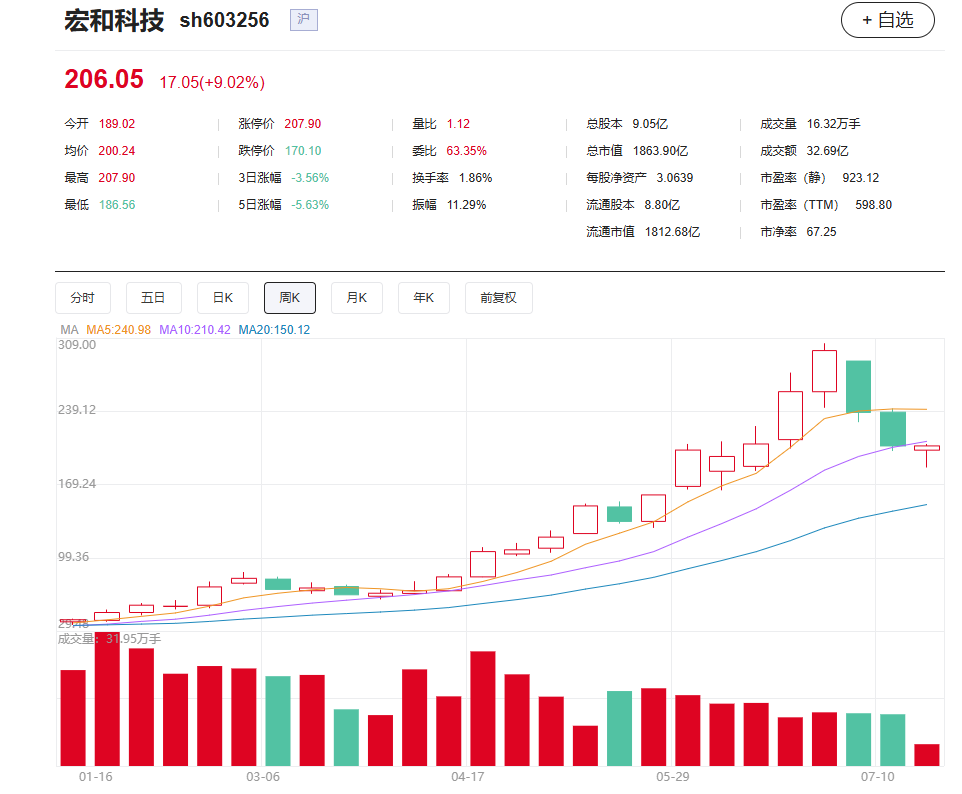Open the 五日 five-day chart tab
This screenshot has width=962, height=794.
(153, 298)
